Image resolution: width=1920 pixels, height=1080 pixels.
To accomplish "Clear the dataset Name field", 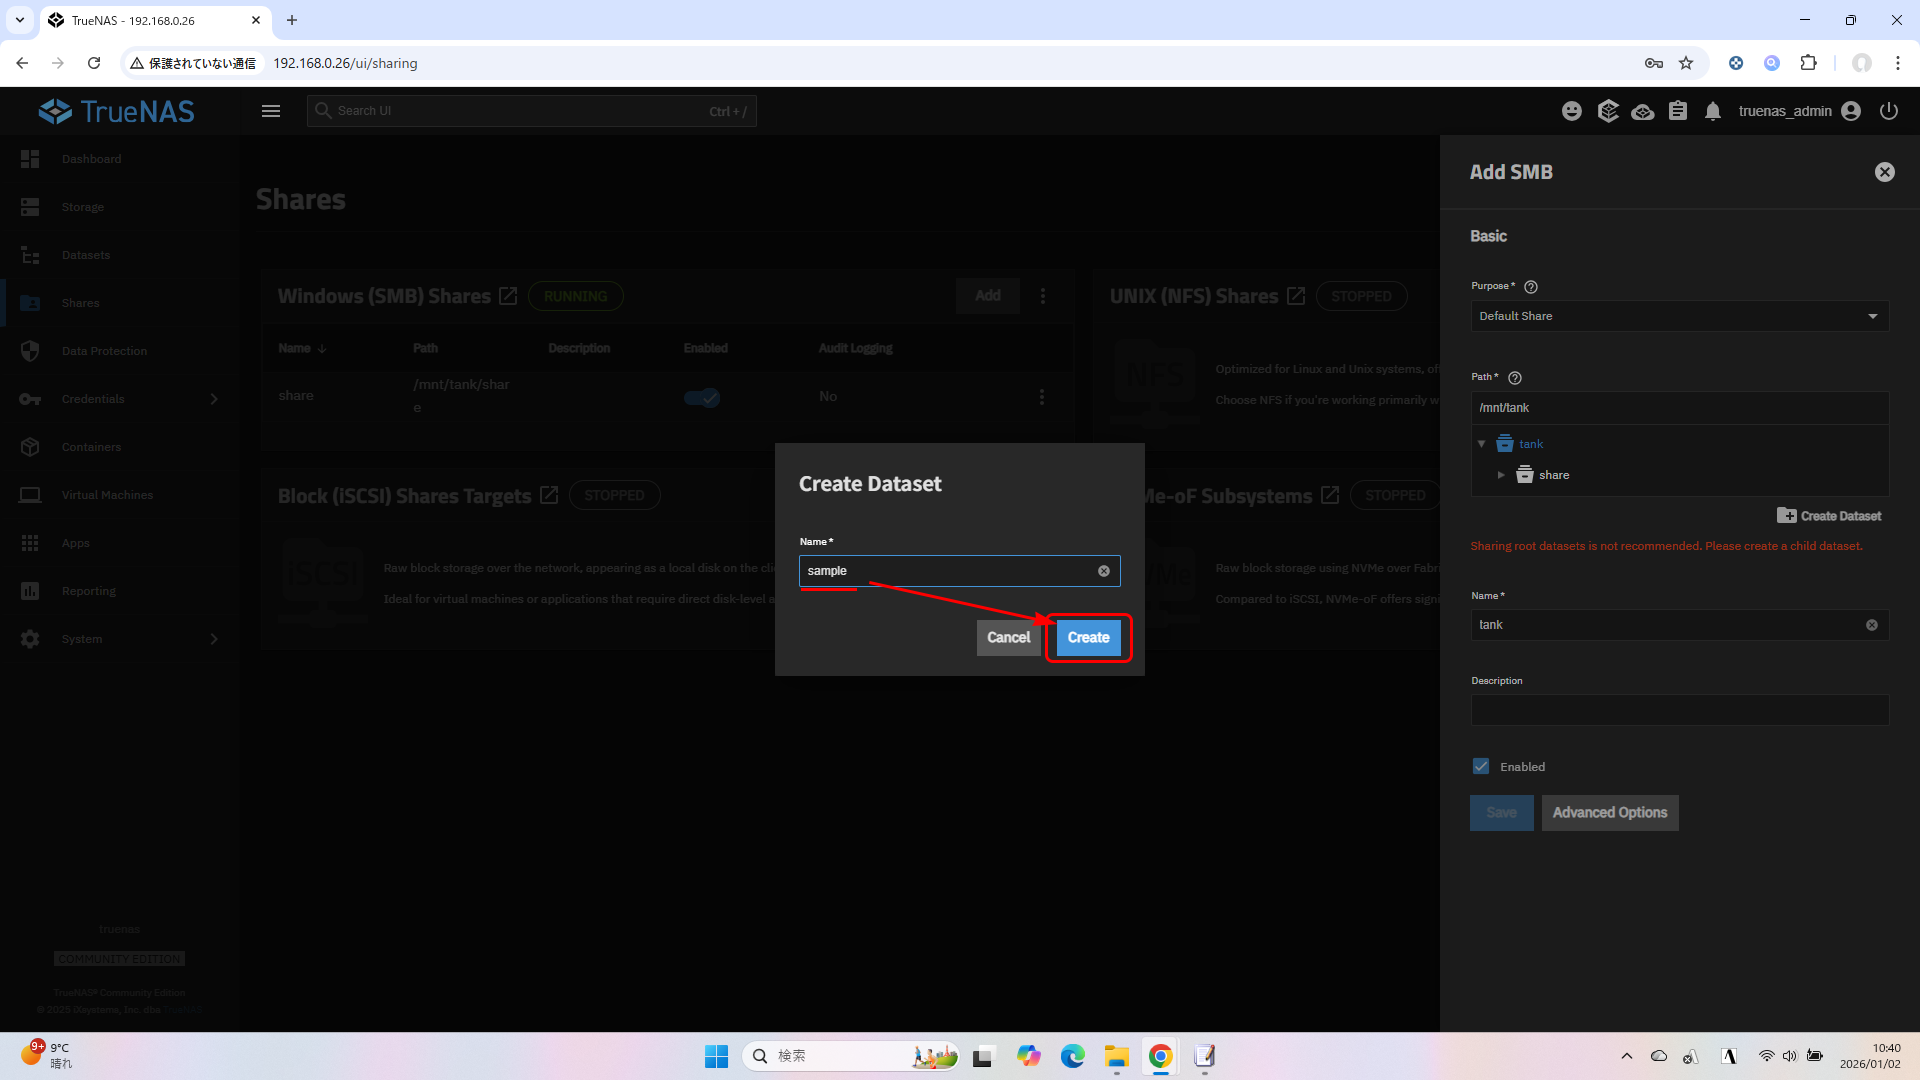I will coord(1104,571).
